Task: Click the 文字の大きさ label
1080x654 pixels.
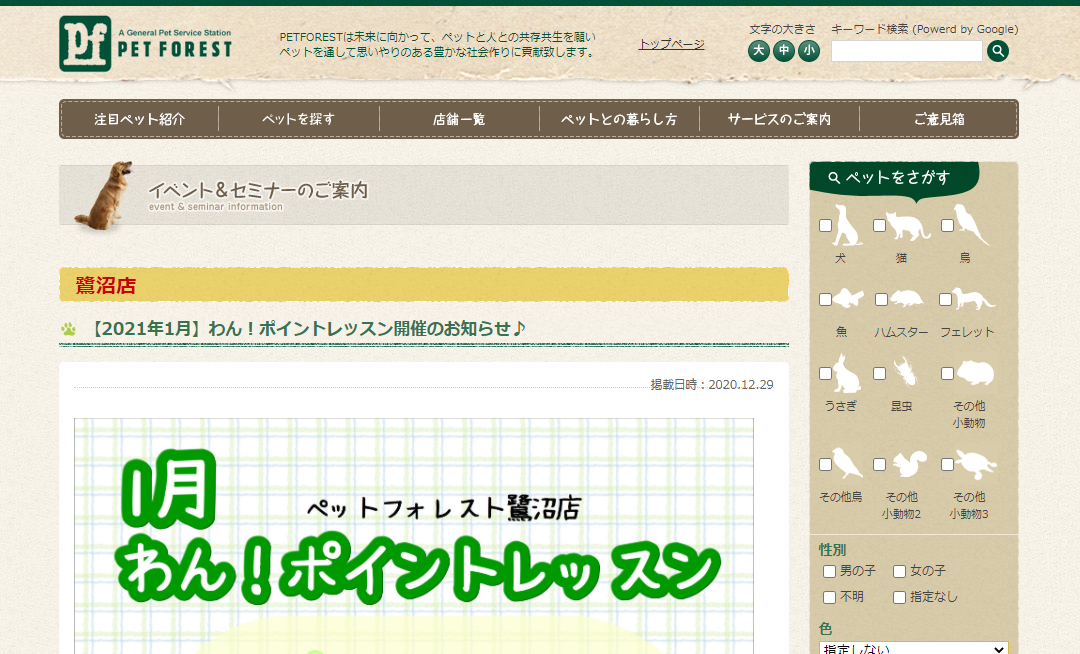Action: point(782,29)
